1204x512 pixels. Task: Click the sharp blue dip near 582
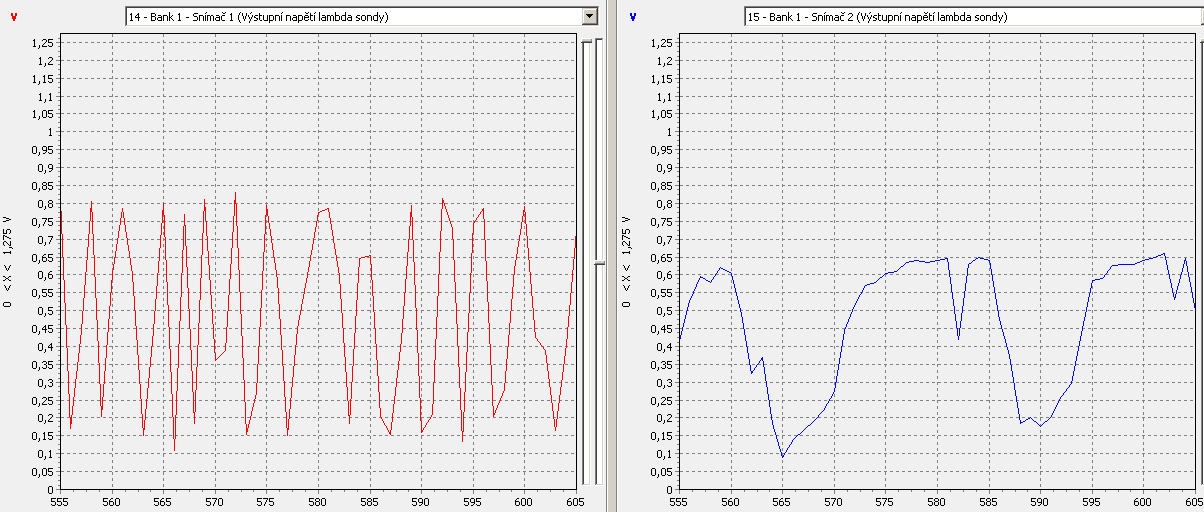pos(958,339)
